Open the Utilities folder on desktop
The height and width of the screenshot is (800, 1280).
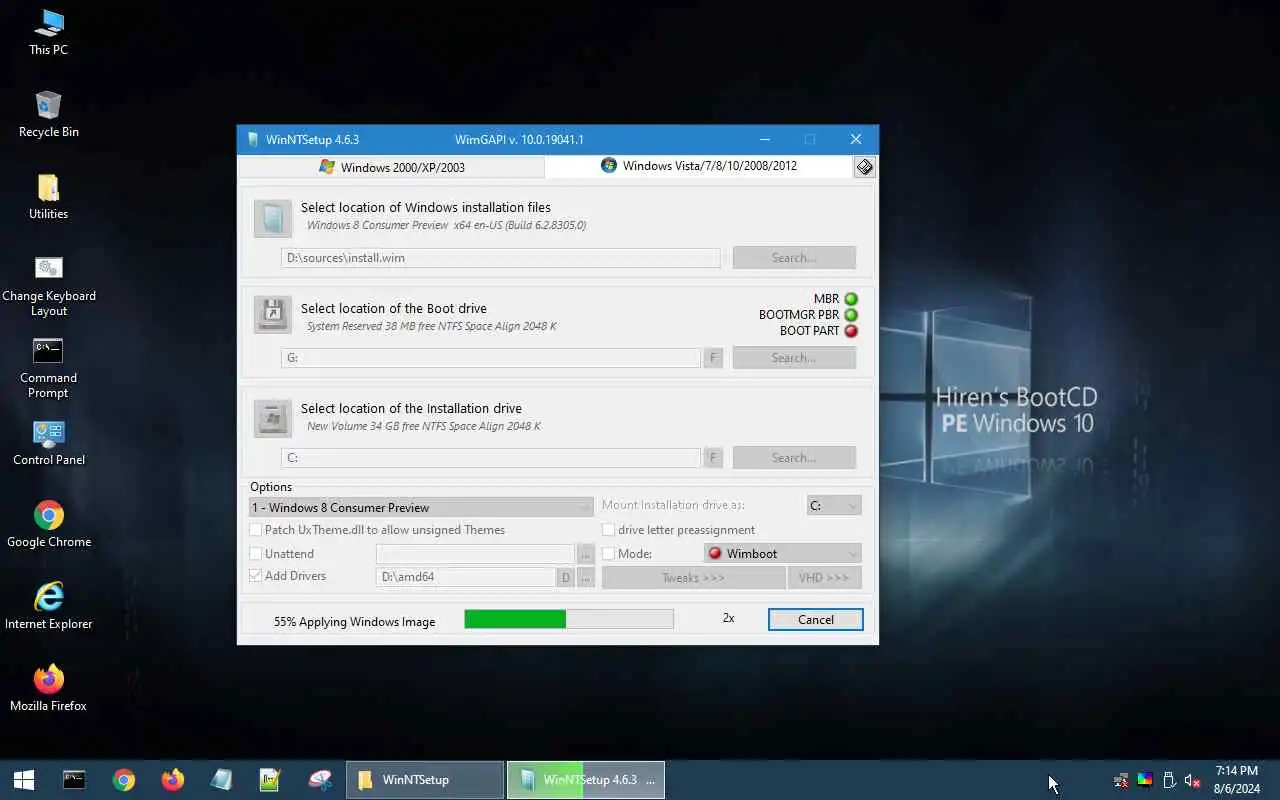point(48,196)
